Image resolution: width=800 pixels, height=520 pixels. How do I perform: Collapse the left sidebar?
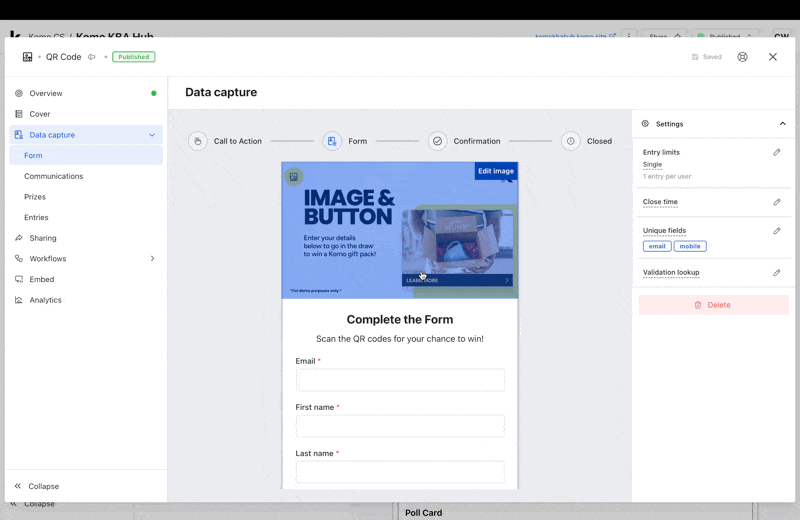click(36, 486)
